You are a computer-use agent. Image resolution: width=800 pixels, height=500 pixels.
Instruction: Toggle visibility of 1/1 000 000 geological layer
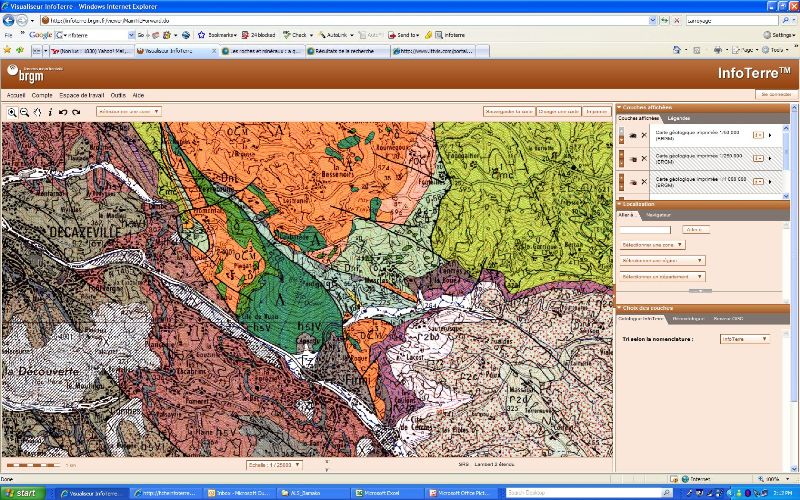point(633,182)
